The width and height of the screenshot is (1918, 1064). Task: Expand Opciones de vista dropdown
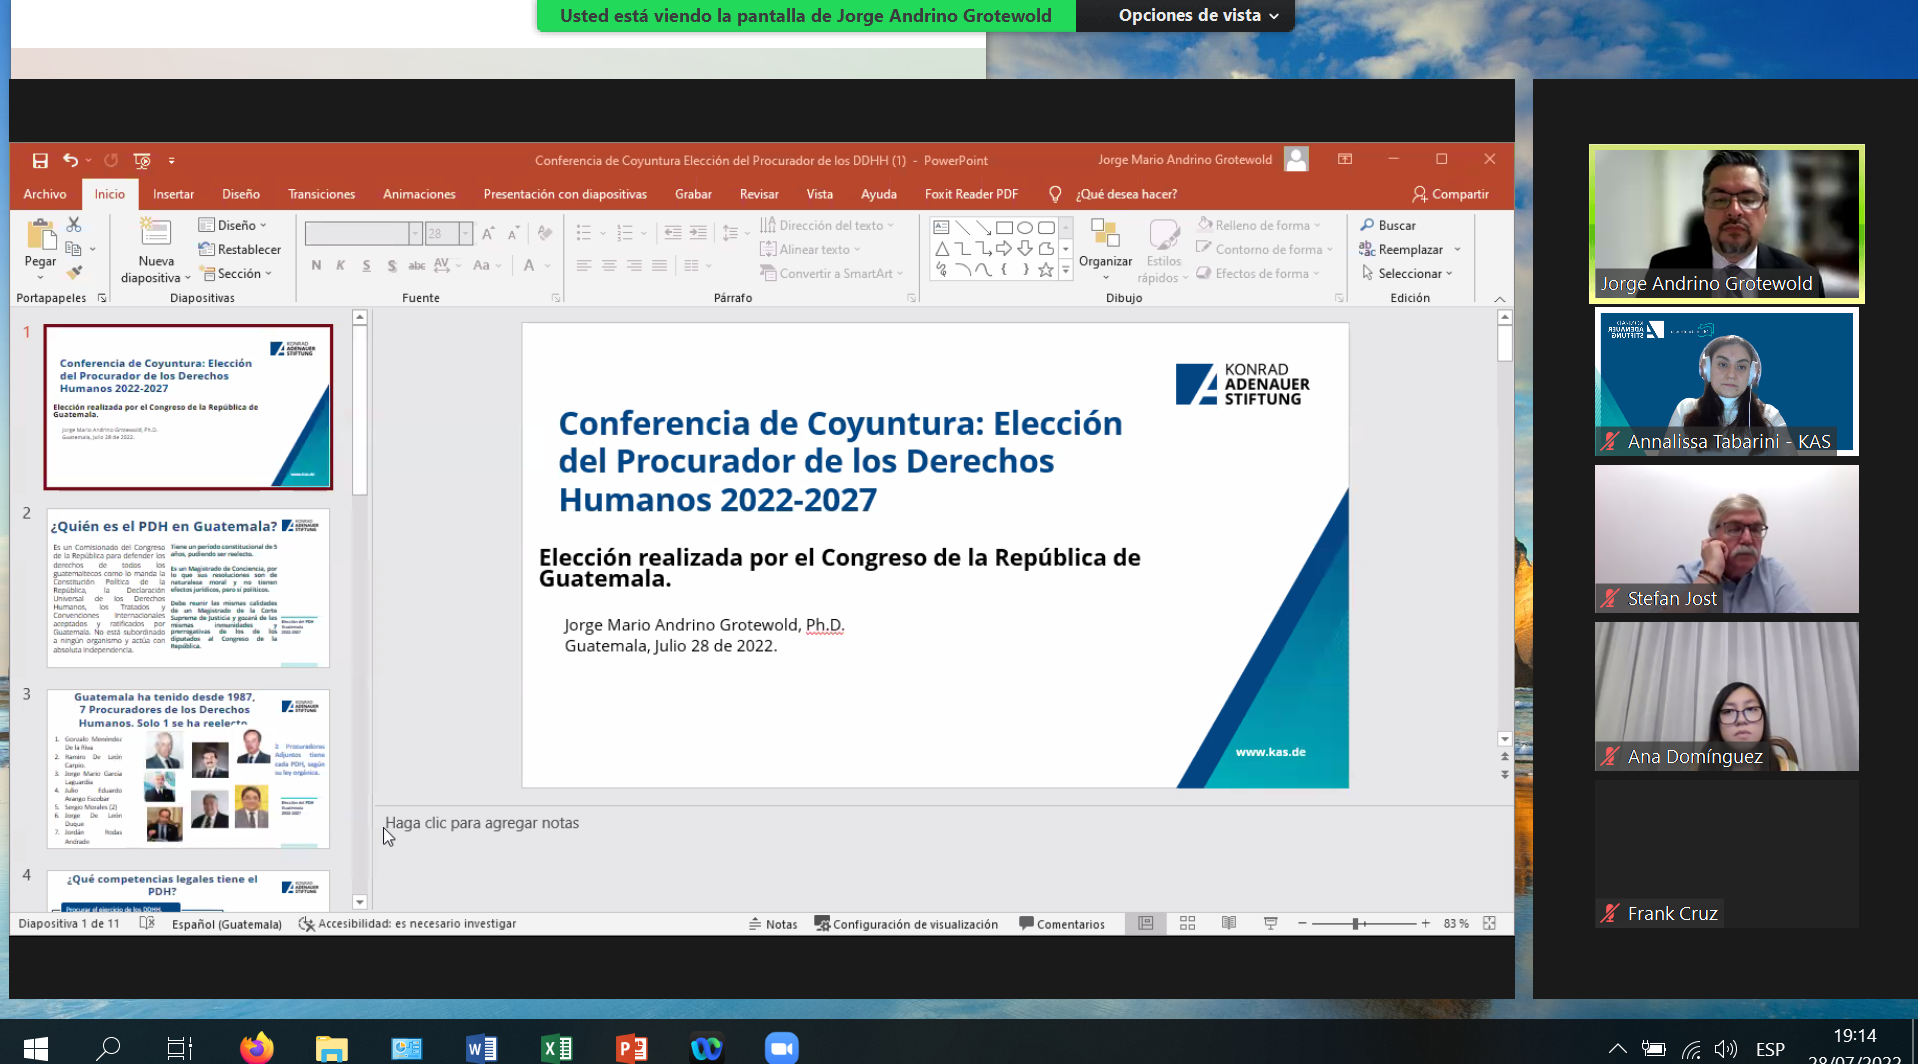(x=1197, y=16)
